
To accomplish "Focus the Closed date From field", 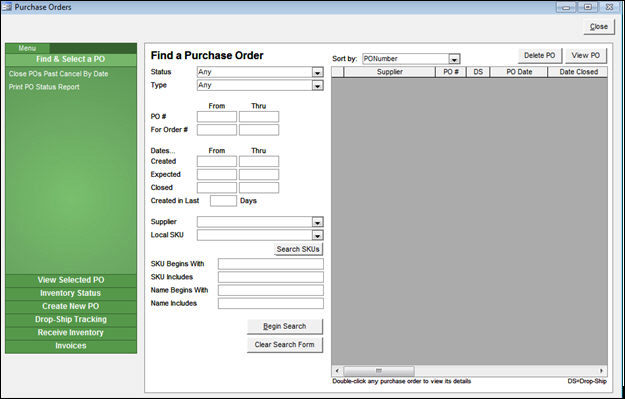I will (217, 188).
